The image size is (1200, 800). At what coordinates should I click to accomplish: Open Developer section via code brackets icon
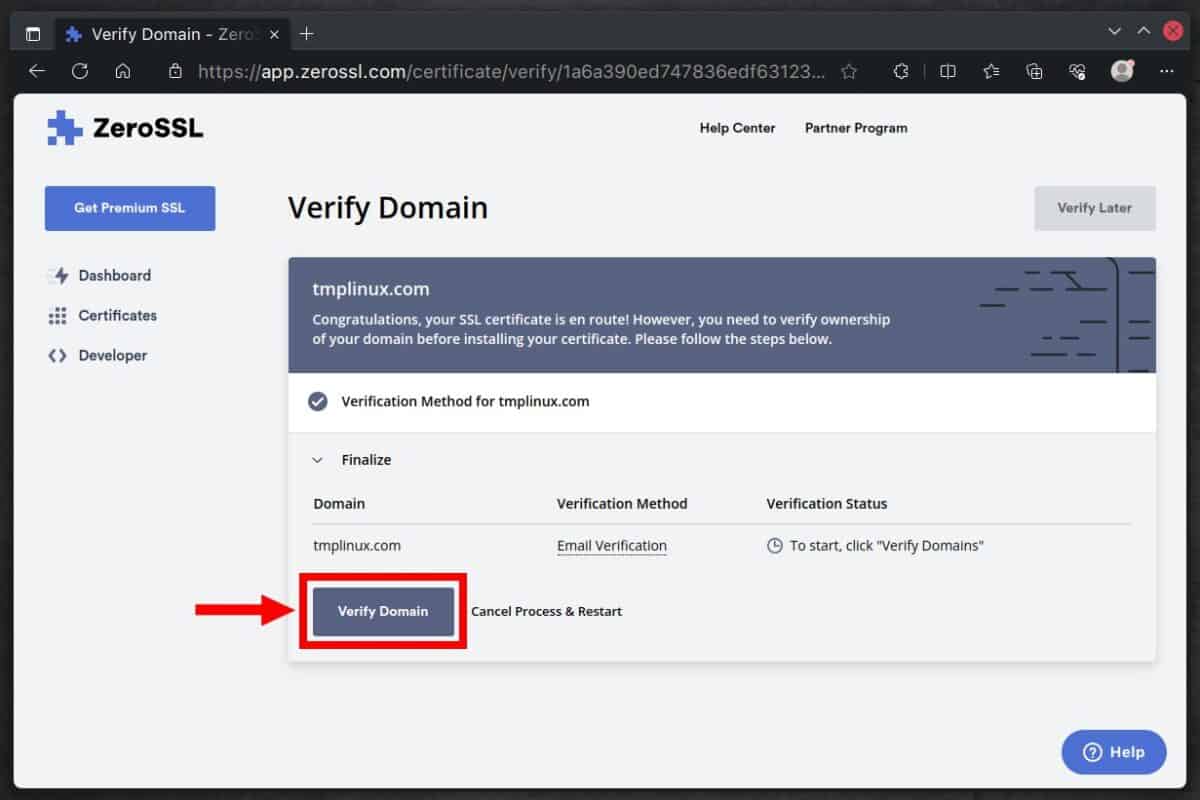[x=57, y=355]
